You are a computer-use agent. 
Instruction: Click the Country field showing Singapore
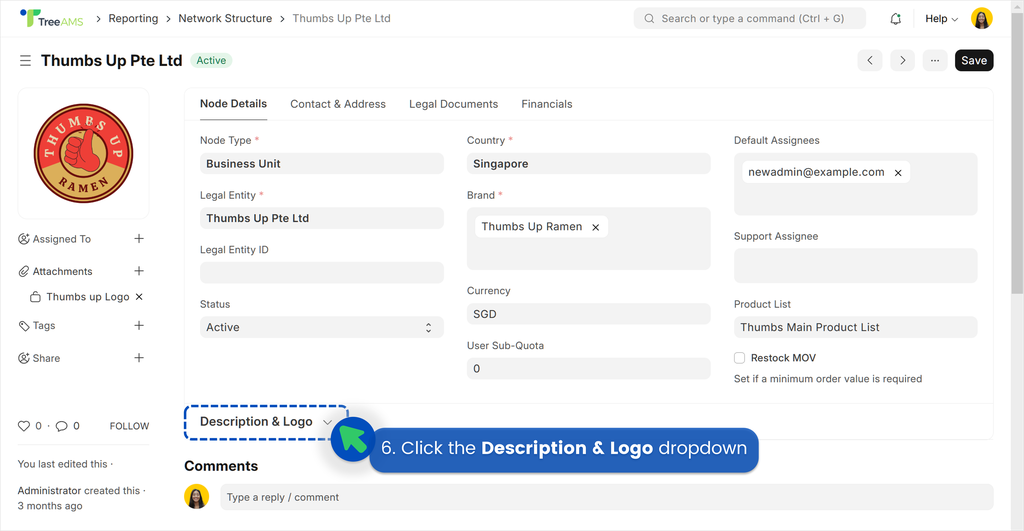coord(588,163)
